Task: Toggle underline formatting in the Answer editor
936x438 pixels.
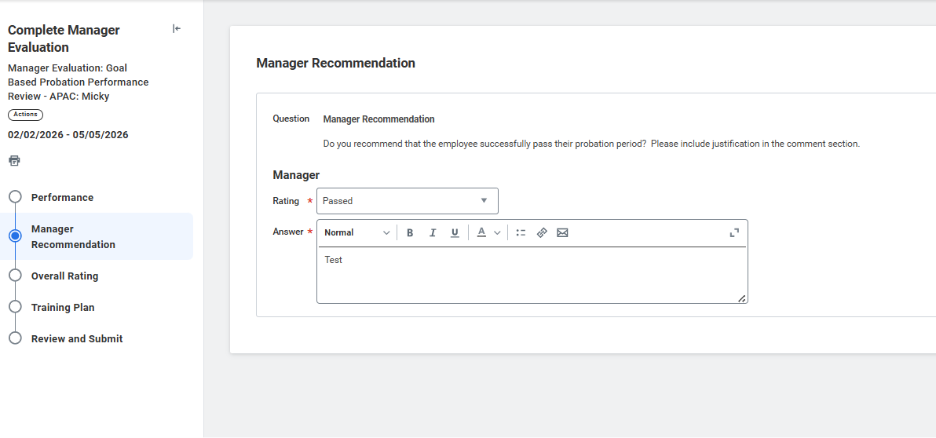Action: coord(455,233)
